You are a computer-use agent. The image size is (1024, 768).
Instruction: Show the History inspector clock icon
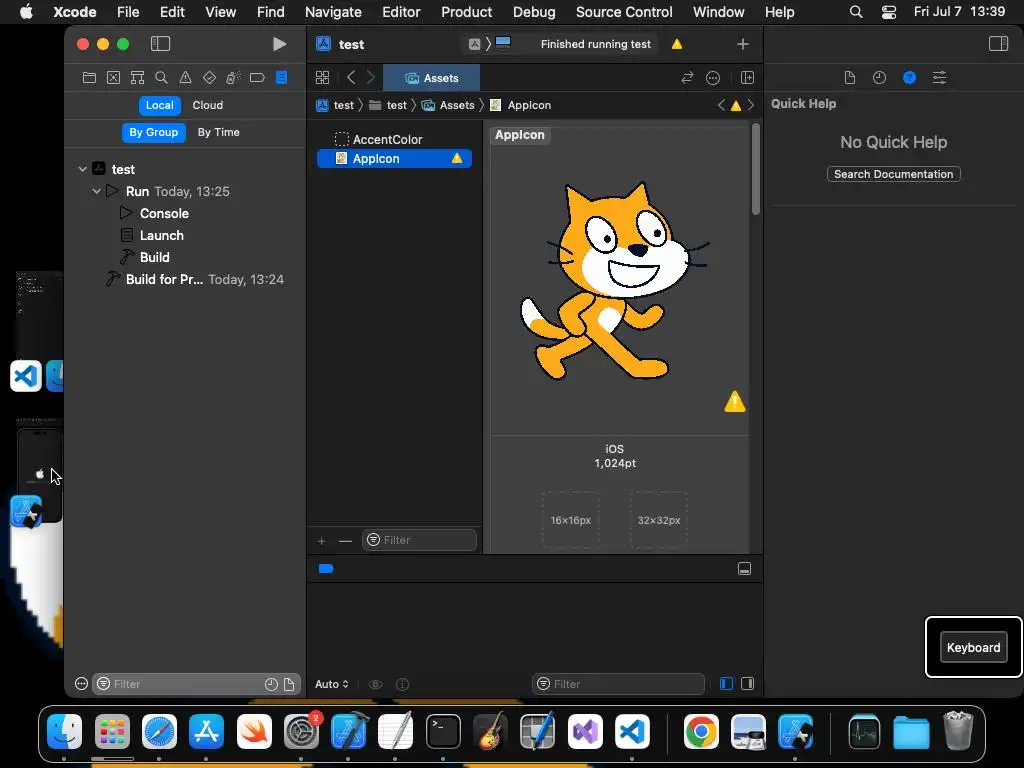click(880, 78)
